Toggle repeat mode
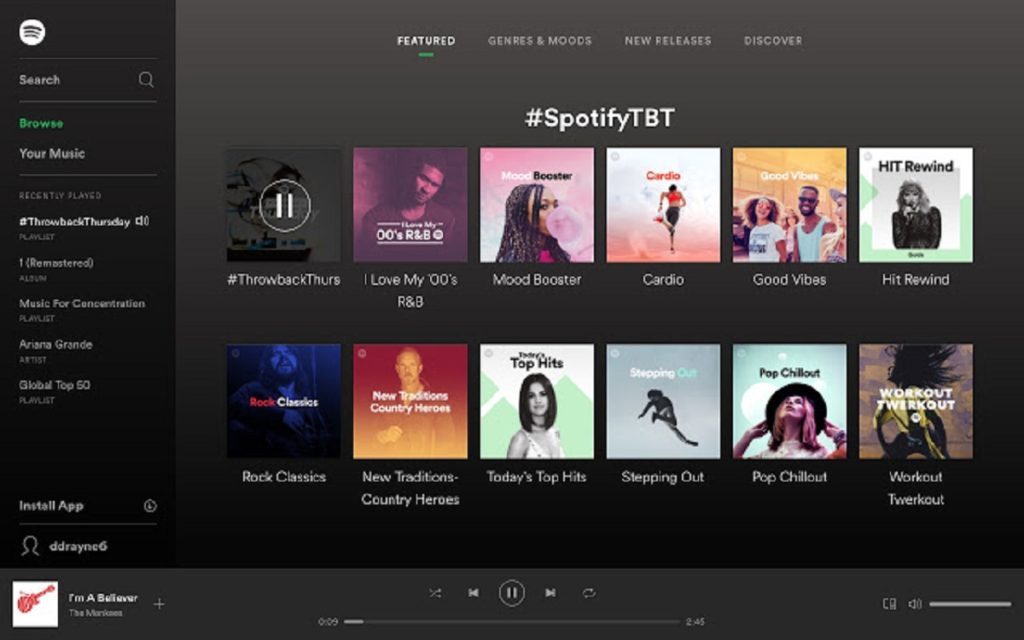The image size is (1024, 640). pos(589,593)
